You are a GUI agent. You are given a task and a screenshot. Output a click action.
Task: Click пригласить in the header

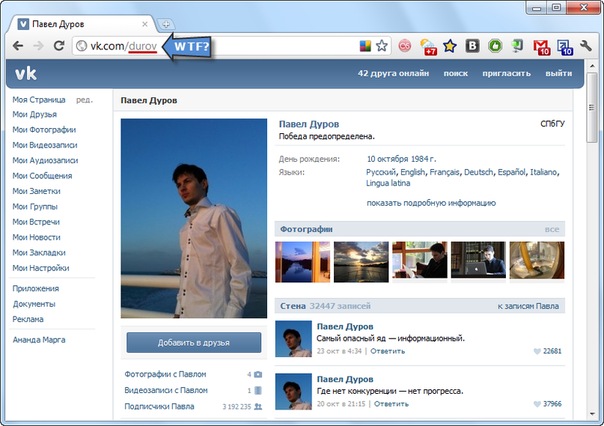pyautogui.click(x=506, y=73)
